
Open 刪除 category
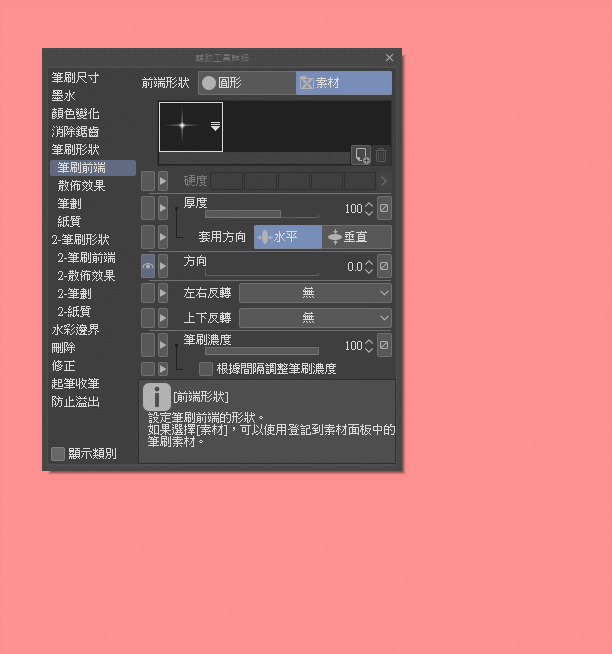click(x=63, y=347)
